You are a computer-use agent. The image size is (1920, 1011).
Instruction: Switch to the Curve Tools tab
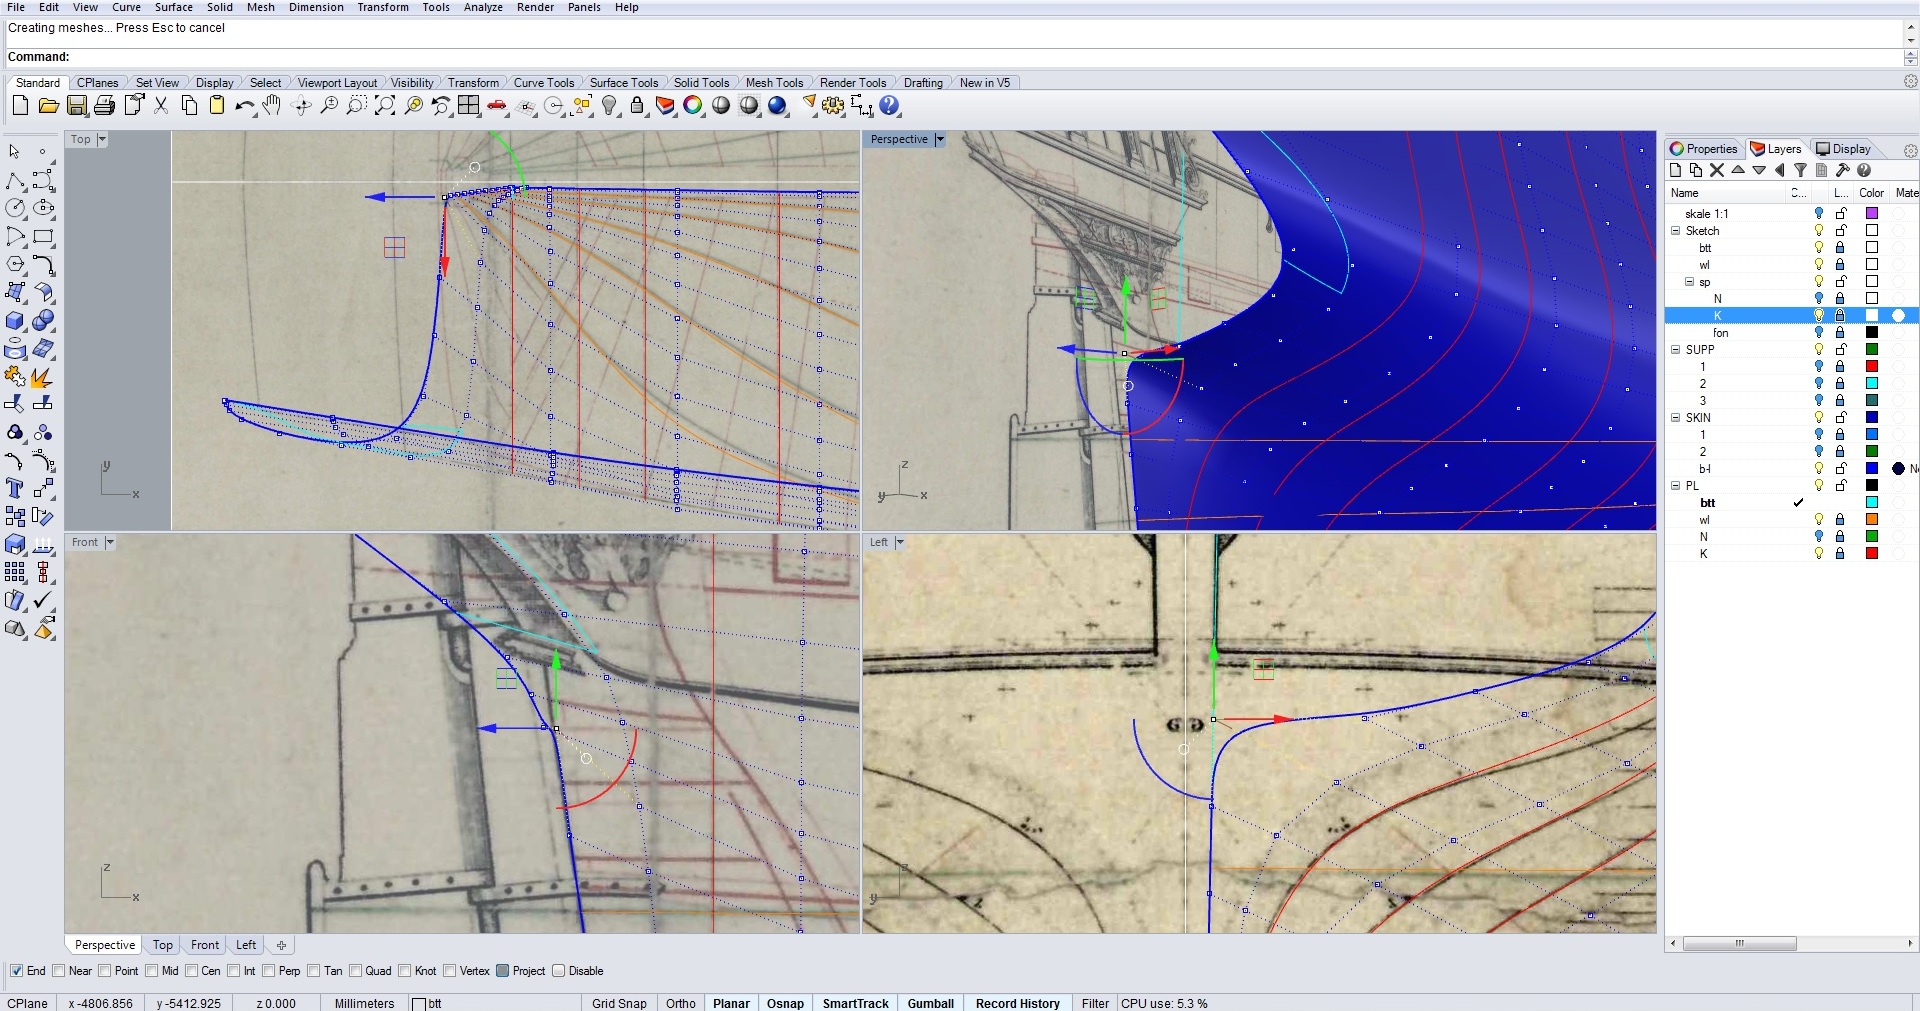(543, 83)
